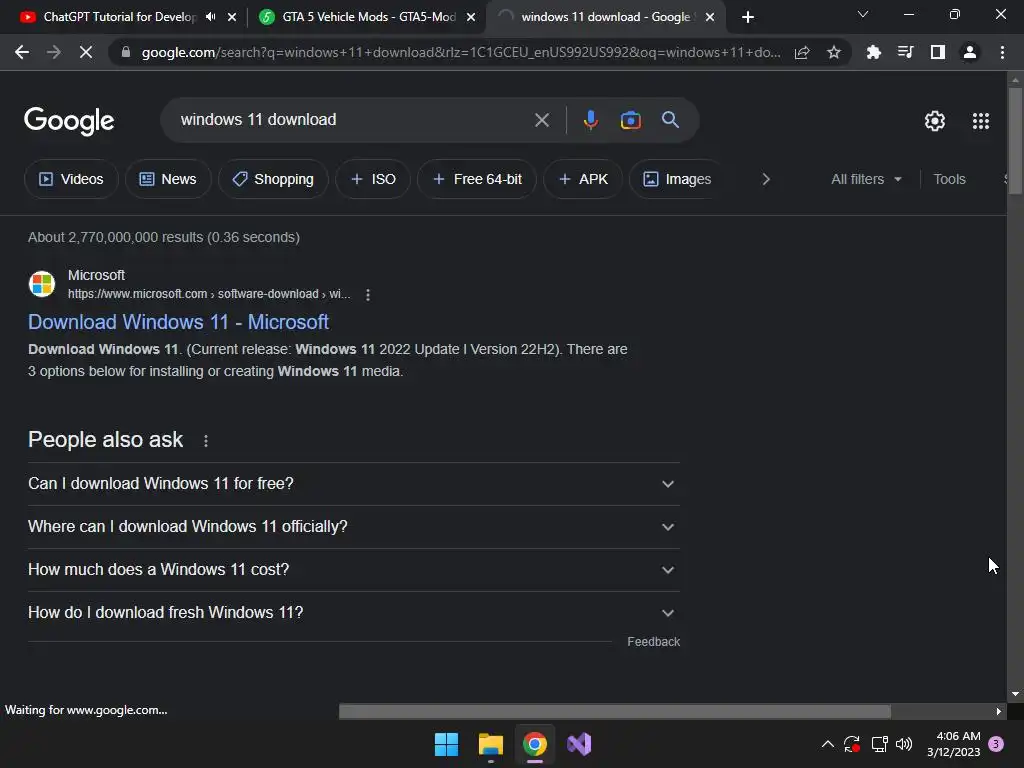Show hidden system tray icons
Image resolution: width=1024 pixels, height=768 pixels.
click(827, 744)
